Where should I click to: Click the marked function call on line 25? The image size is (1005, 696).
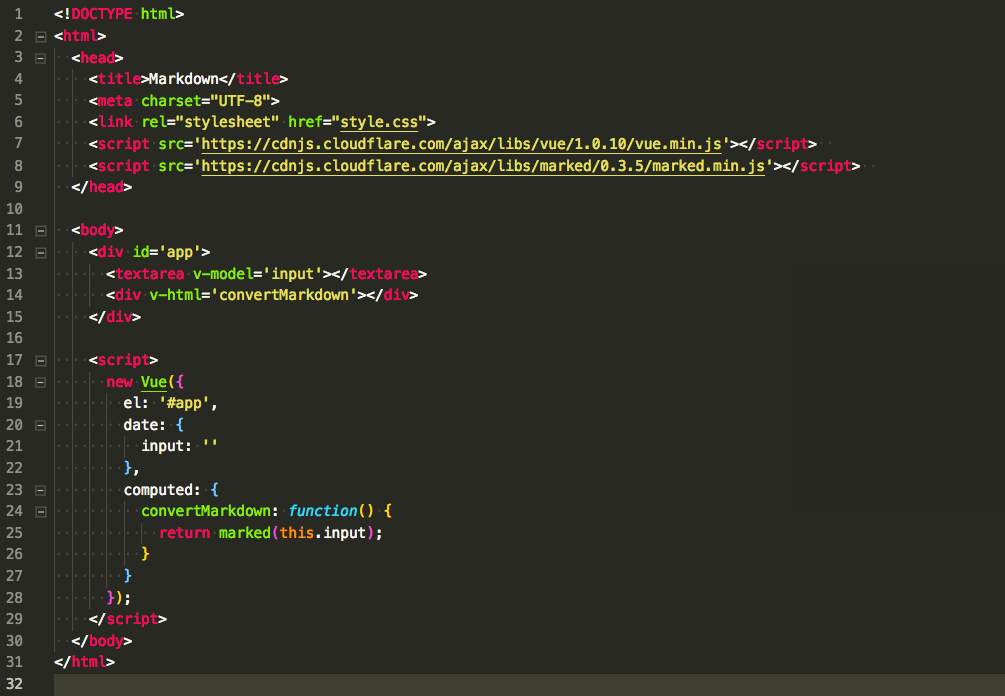[x=245, y=533]
